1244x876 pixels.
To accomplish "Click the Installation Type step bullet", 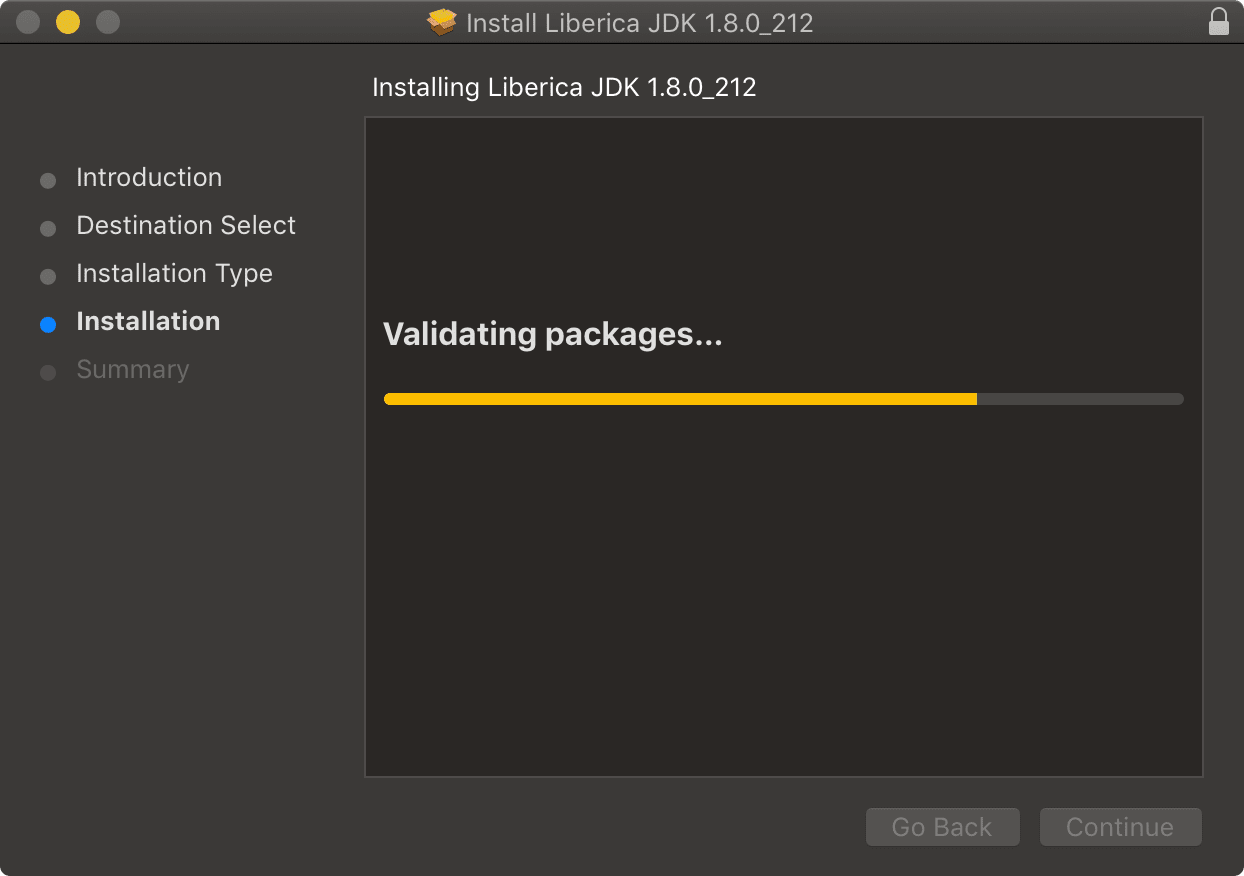I will pyautogui.click(x=48, y=276).
